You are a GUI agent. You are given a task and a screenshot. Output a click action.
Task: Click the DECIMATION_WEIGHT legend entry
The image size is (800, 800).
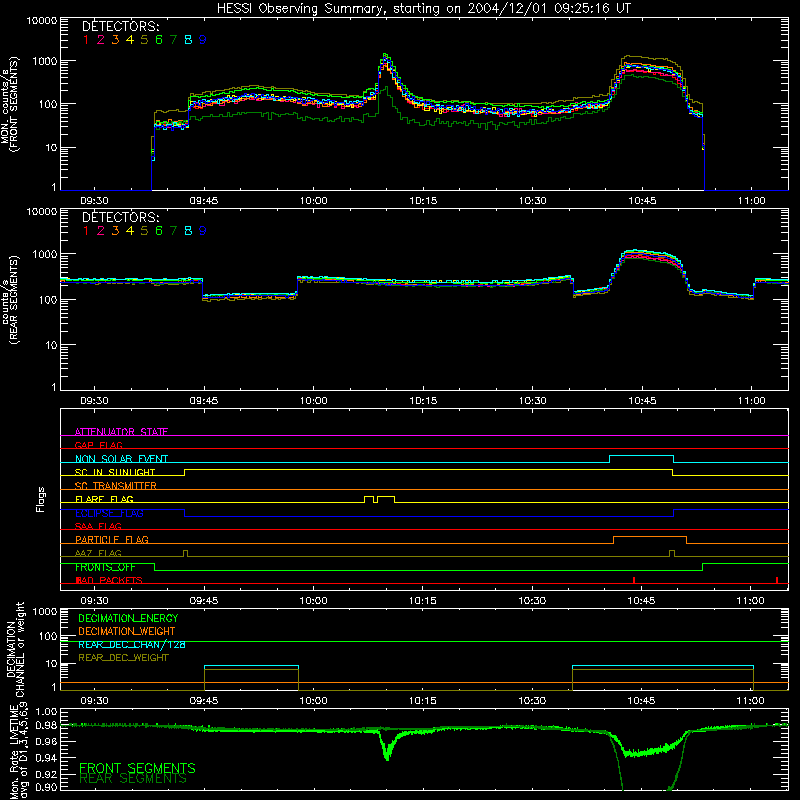[127, 631]
